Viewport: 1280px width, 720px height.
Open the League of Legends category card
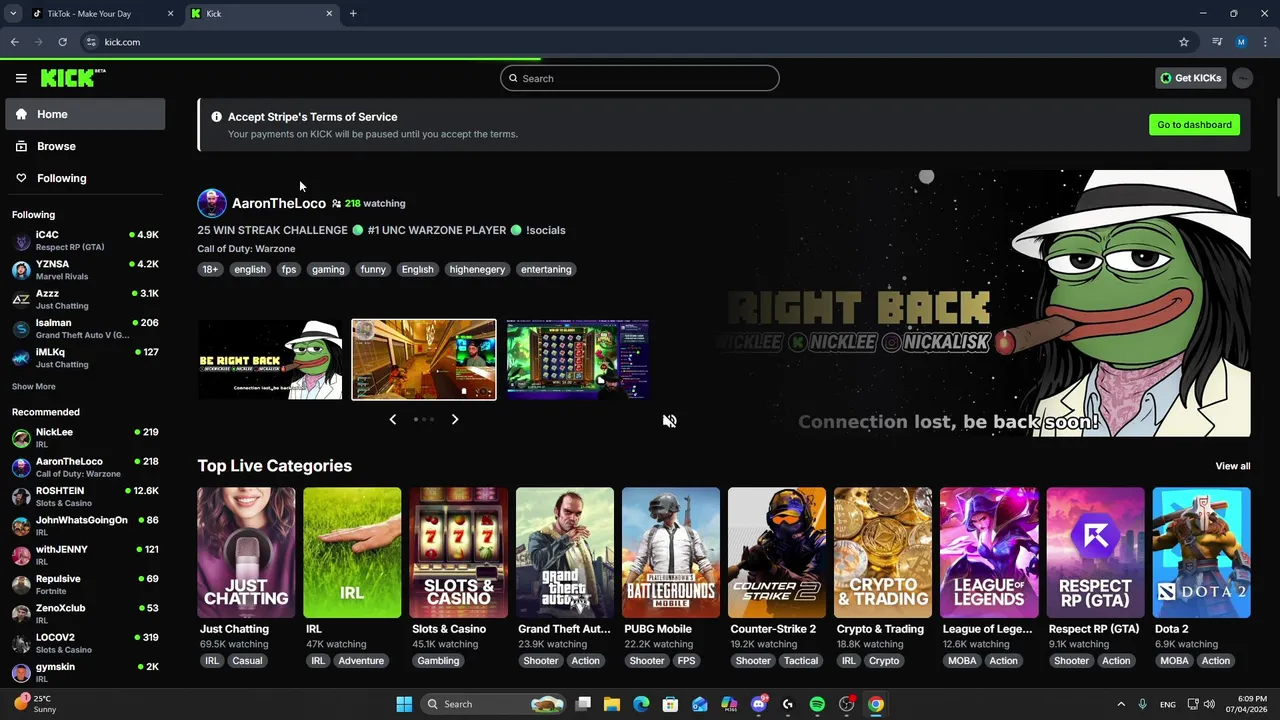point(989,553)
